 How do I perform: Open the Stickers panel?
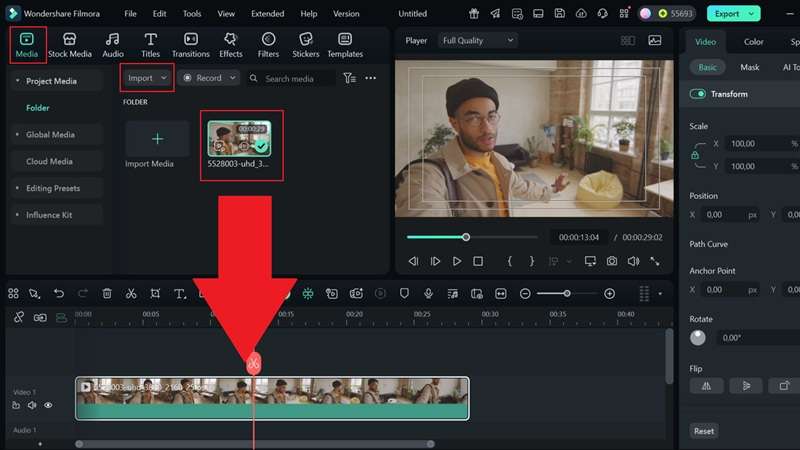(x=306, y=45)
